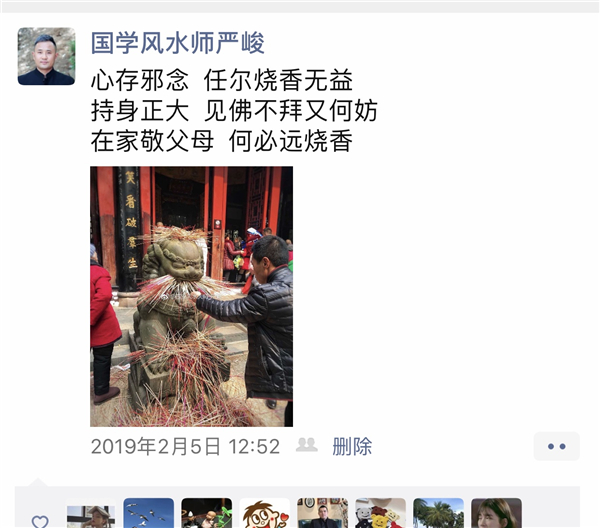Open liker avatar of man in suit
Image resolution: width=600 pixels, height=528 pixels.
point(323,513)
